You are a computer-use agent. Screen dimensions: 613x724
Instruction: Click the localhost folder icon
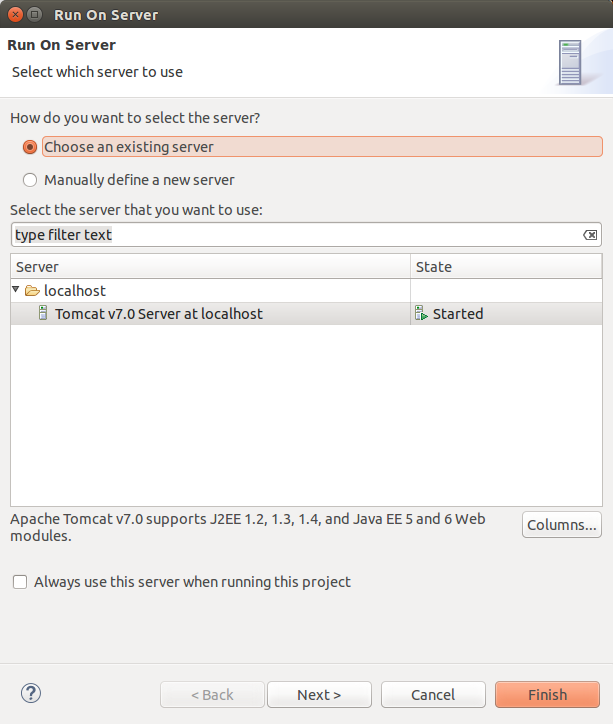(32, 290)
